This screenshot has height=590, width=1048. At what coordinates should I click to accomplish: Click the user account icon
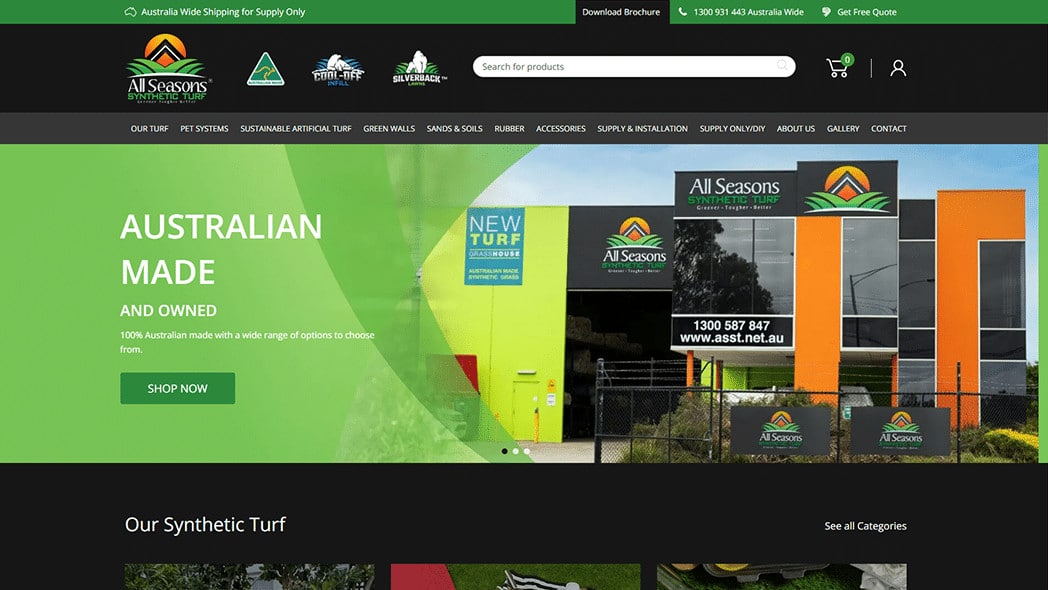898,68
